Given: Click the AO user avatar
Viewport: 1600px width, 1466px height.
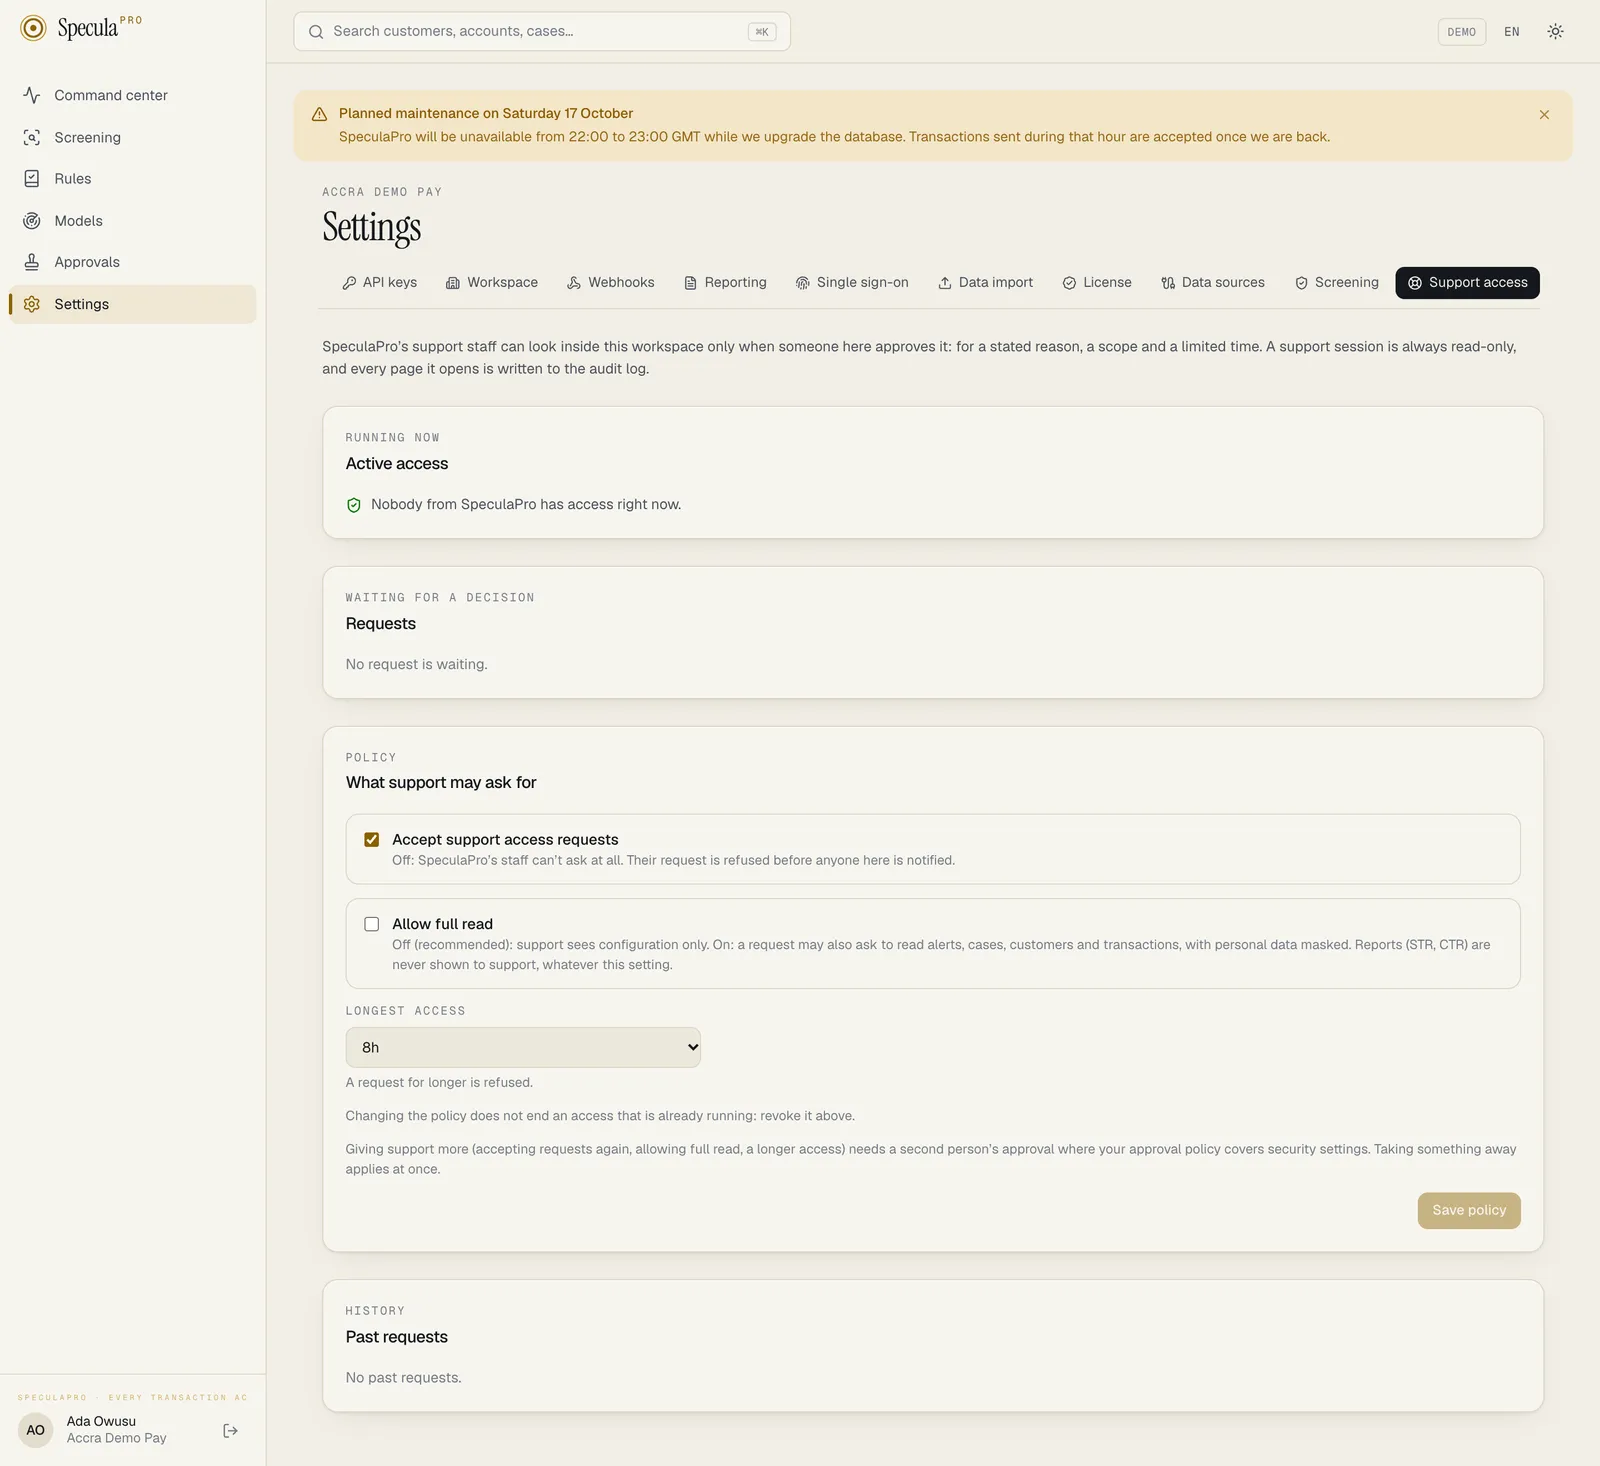Looking at the screenshot, I should coord(35,1430).
